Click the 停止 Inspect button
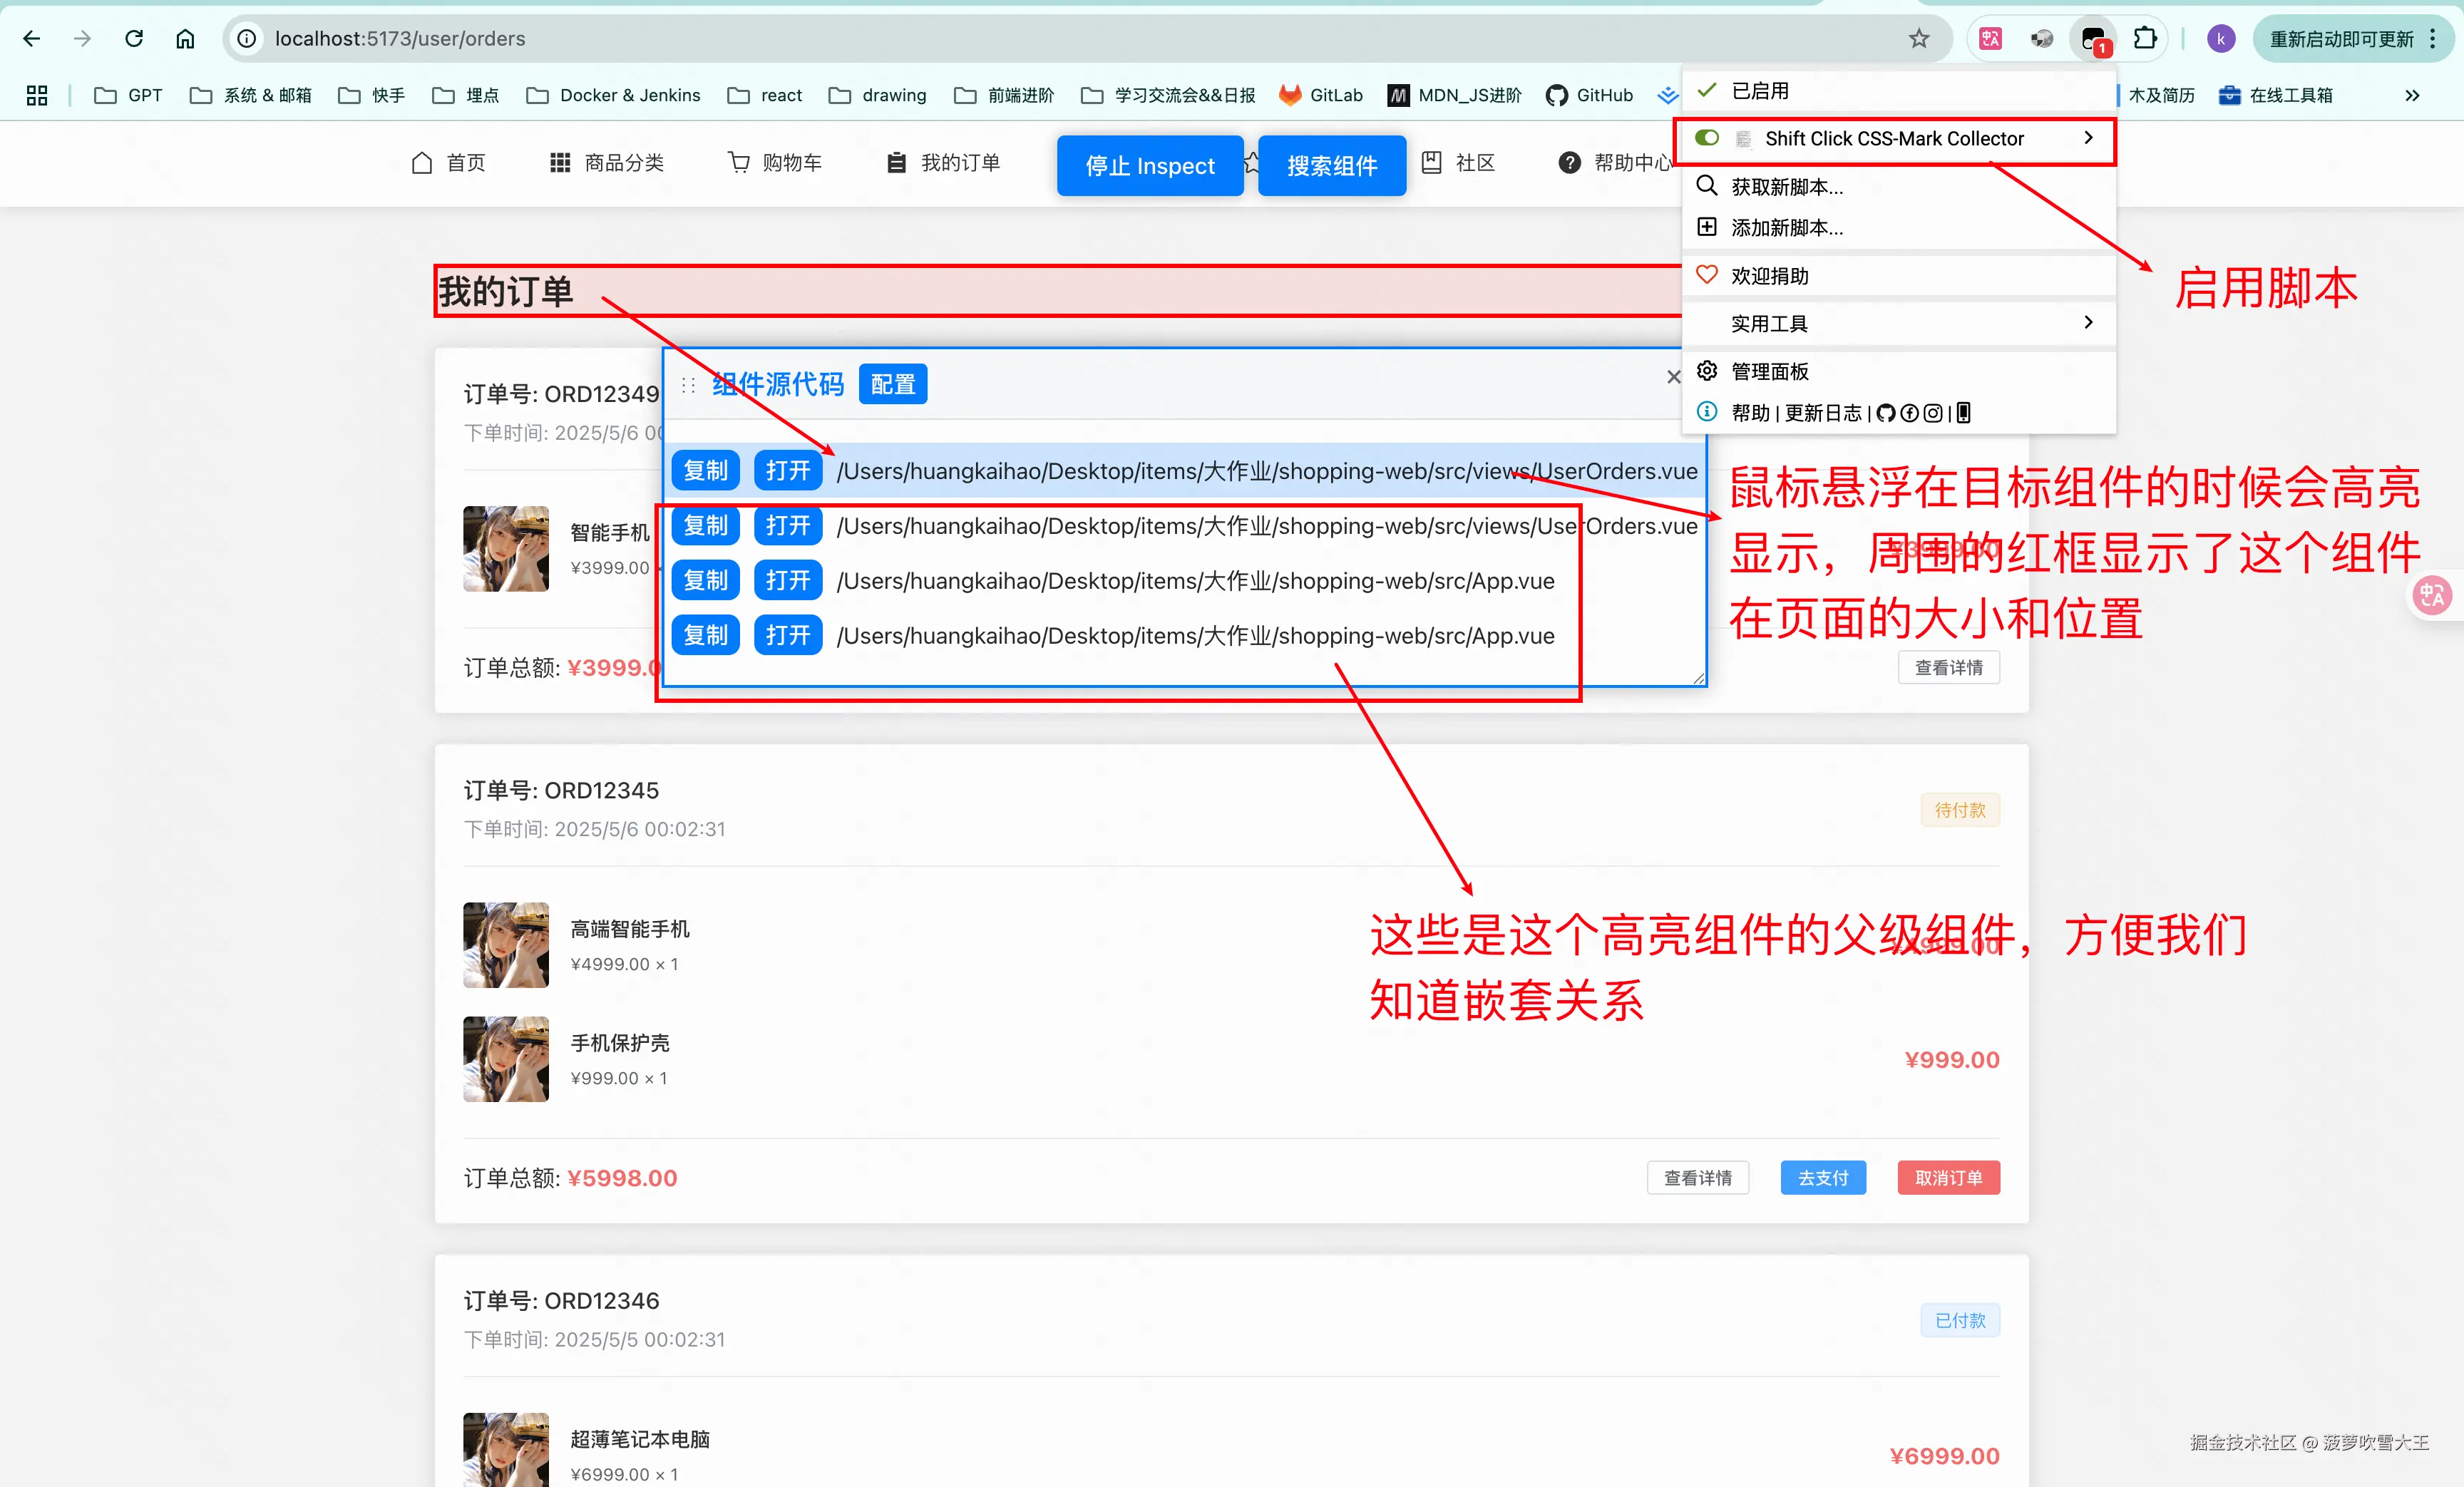The image size is (2464, 1487). coord(1149,165)
